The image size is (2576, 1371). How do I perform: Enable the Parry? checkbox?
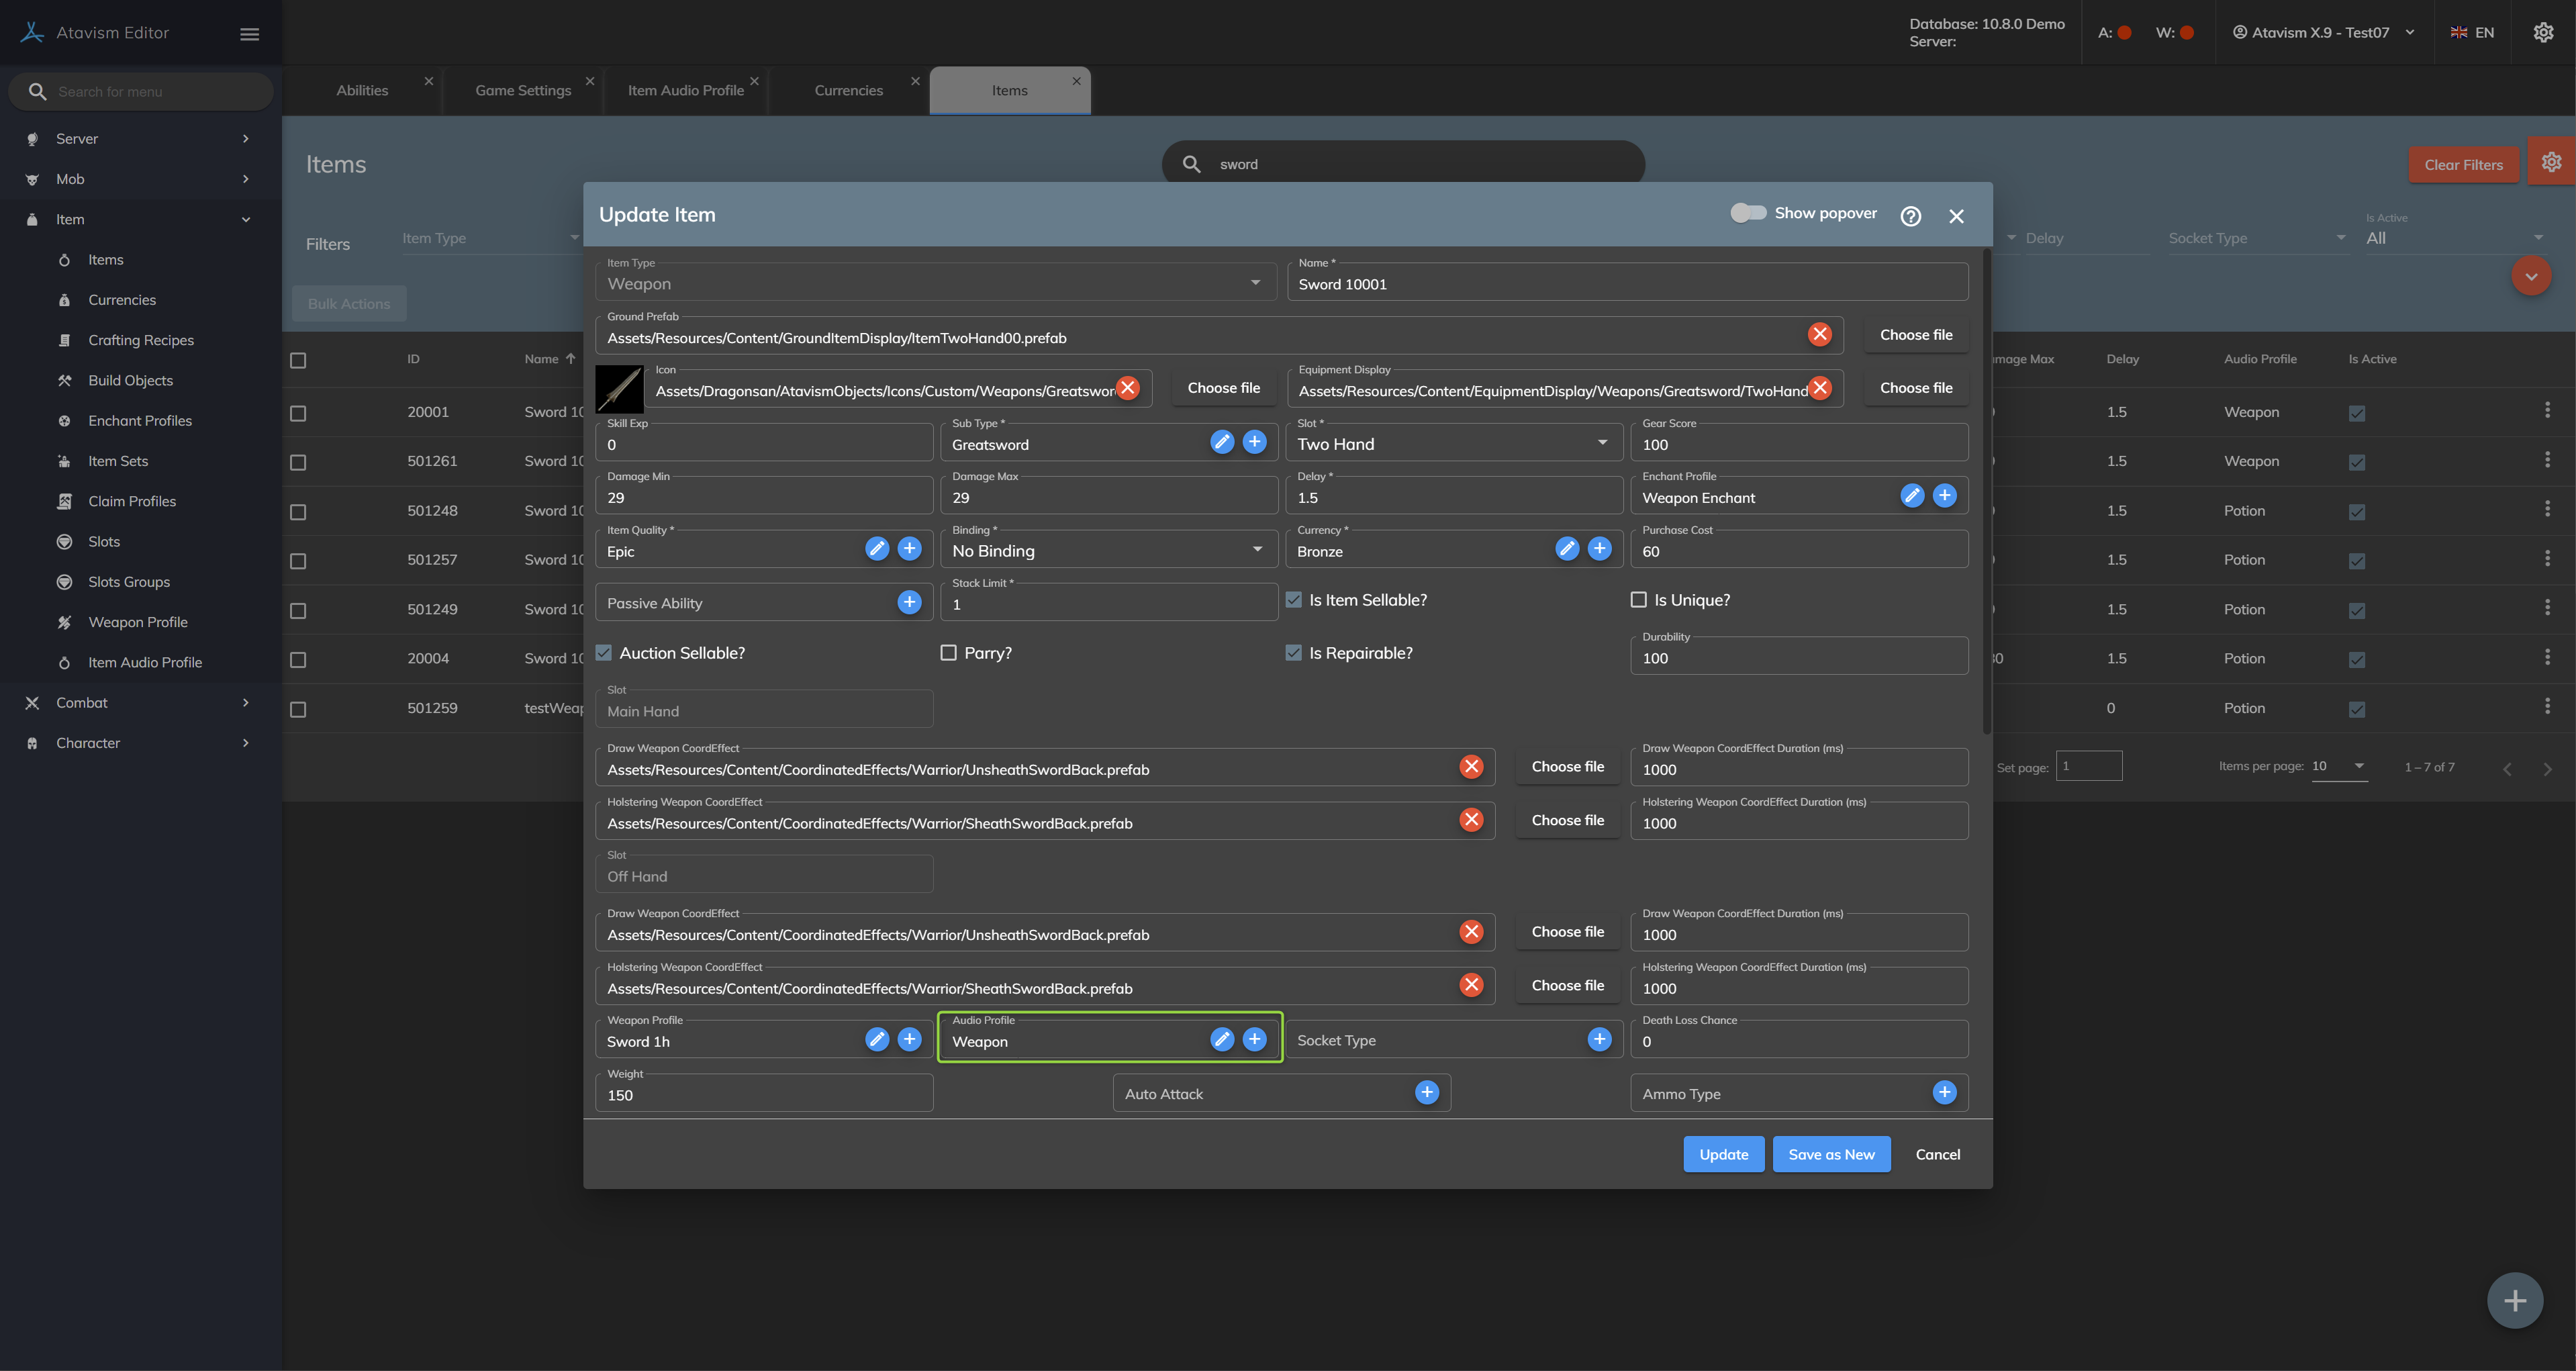coord(948,653)
